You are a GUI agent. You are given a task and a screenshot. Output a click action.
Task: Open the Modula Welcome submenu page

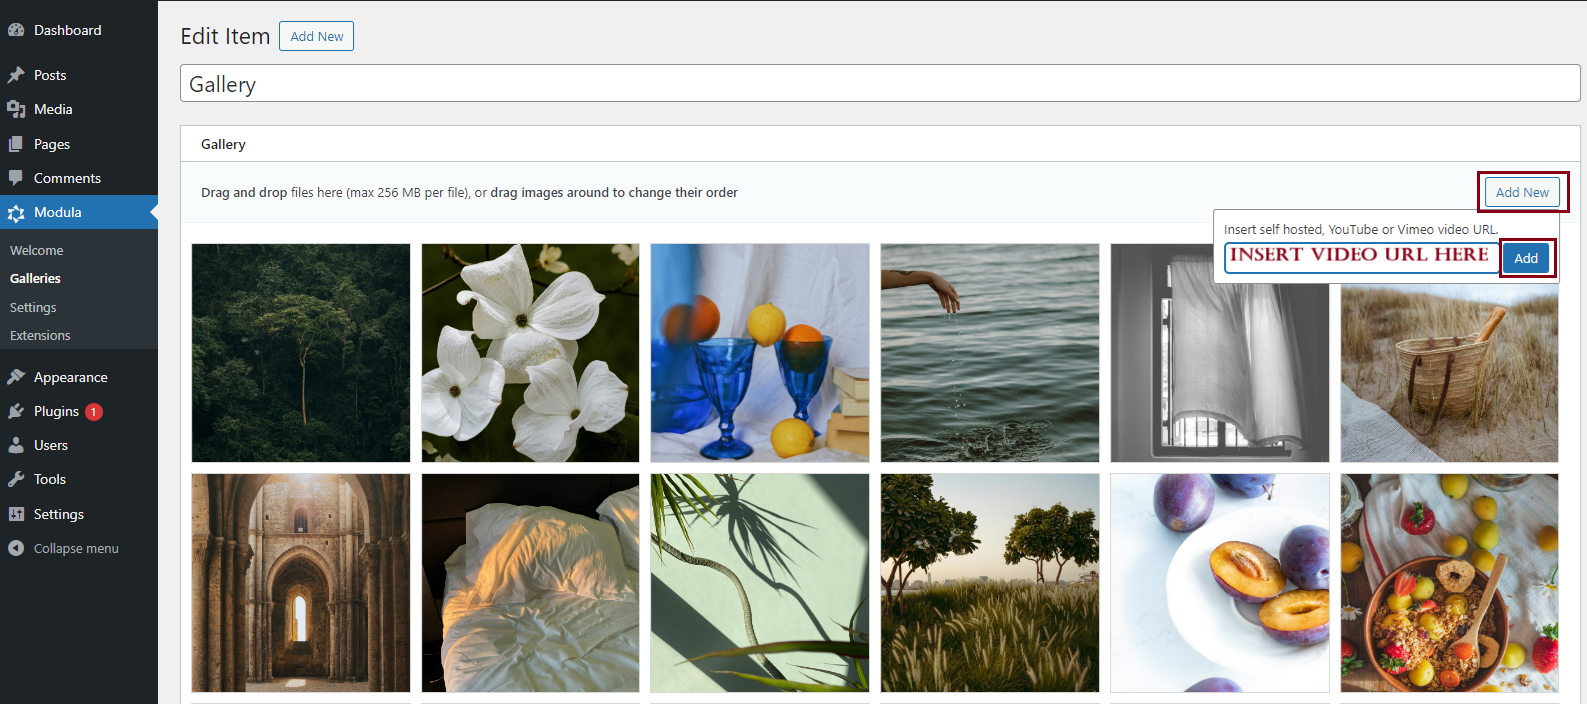point(37,250)
